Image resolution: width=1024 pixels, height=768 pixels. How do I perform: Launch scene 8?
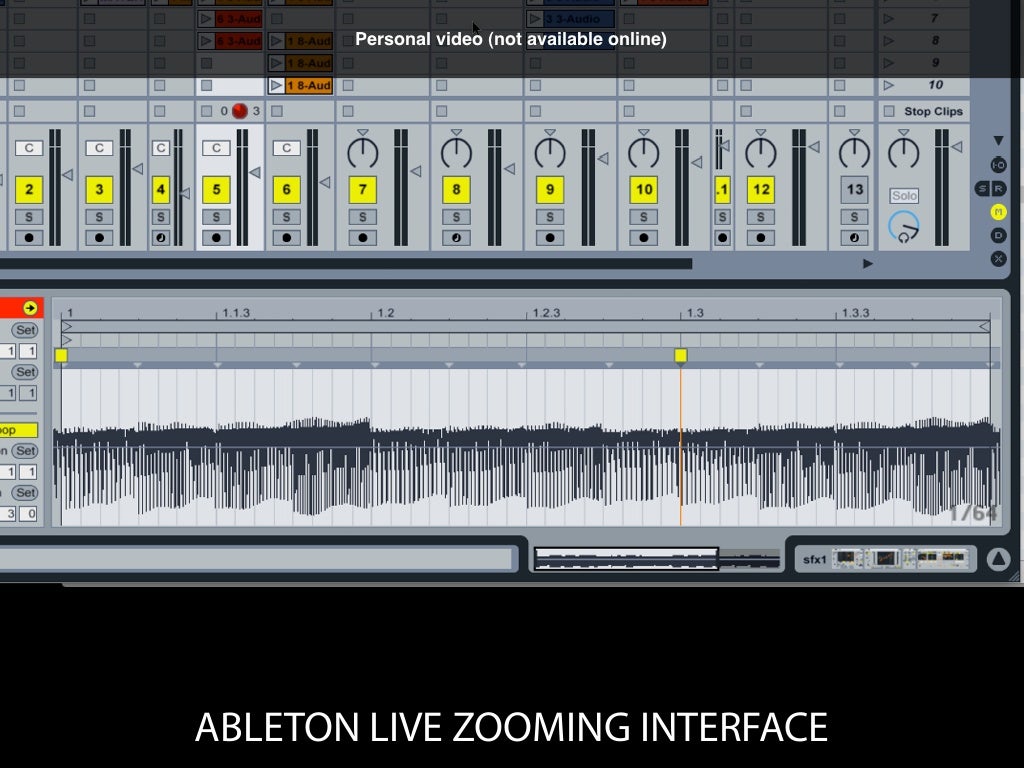tap(889, 40)
